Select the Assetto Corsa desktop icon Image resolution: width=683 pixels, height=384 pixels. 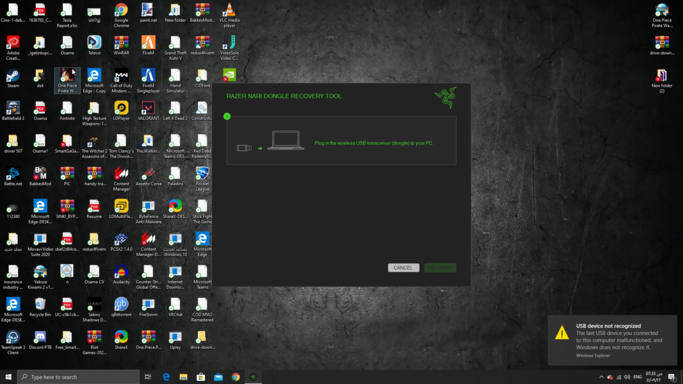pyautogui.click(x=148, y=176)
